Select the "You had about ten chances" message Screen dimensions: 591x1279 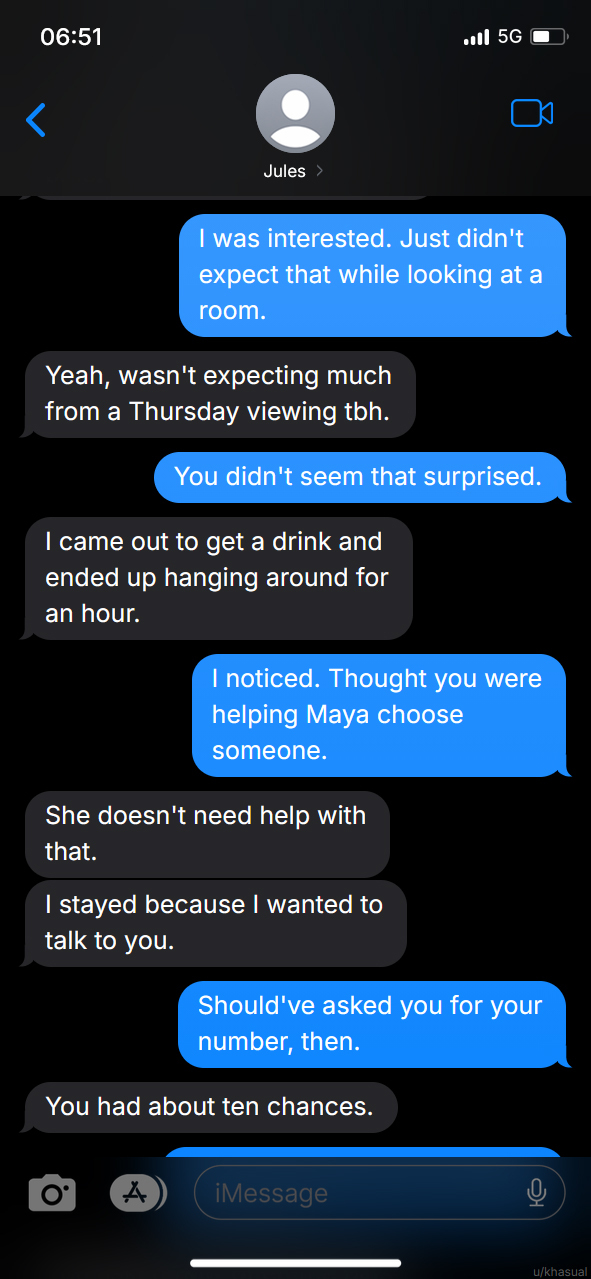pyautogui.click(x=211, y=1106)
